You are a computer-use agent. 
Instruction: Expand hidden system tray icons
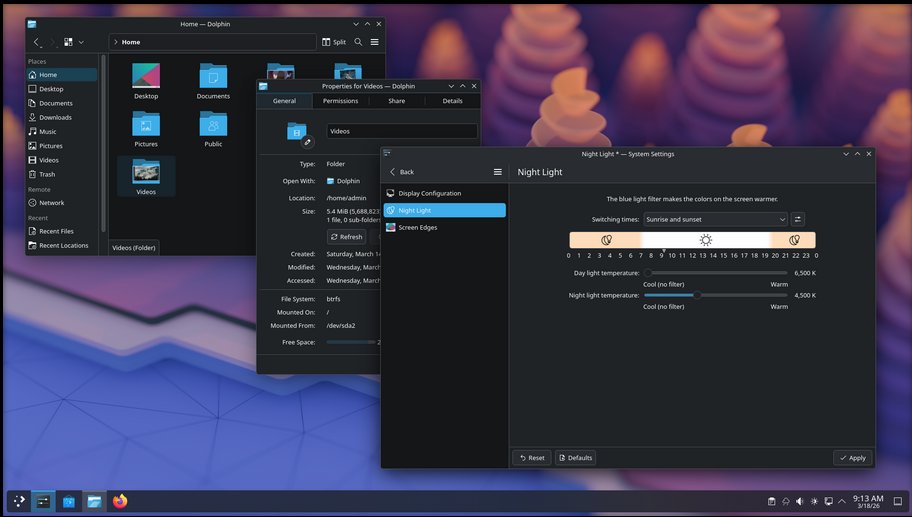pos(842,501)
